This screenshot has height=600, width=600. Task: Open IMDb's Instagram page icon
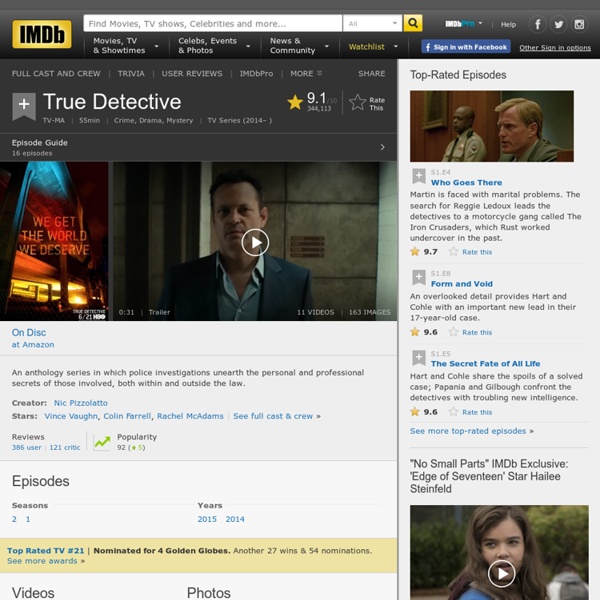coord(579,24)
